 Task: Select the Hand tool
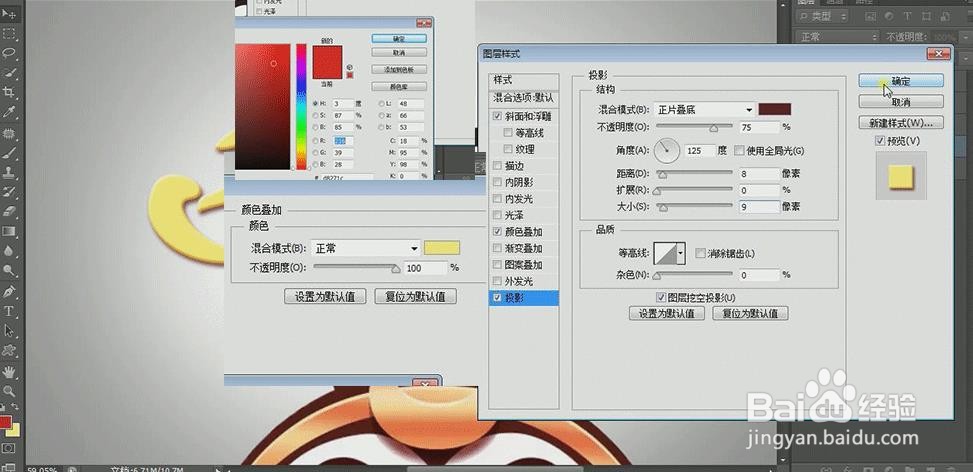(x=9, y=372)
